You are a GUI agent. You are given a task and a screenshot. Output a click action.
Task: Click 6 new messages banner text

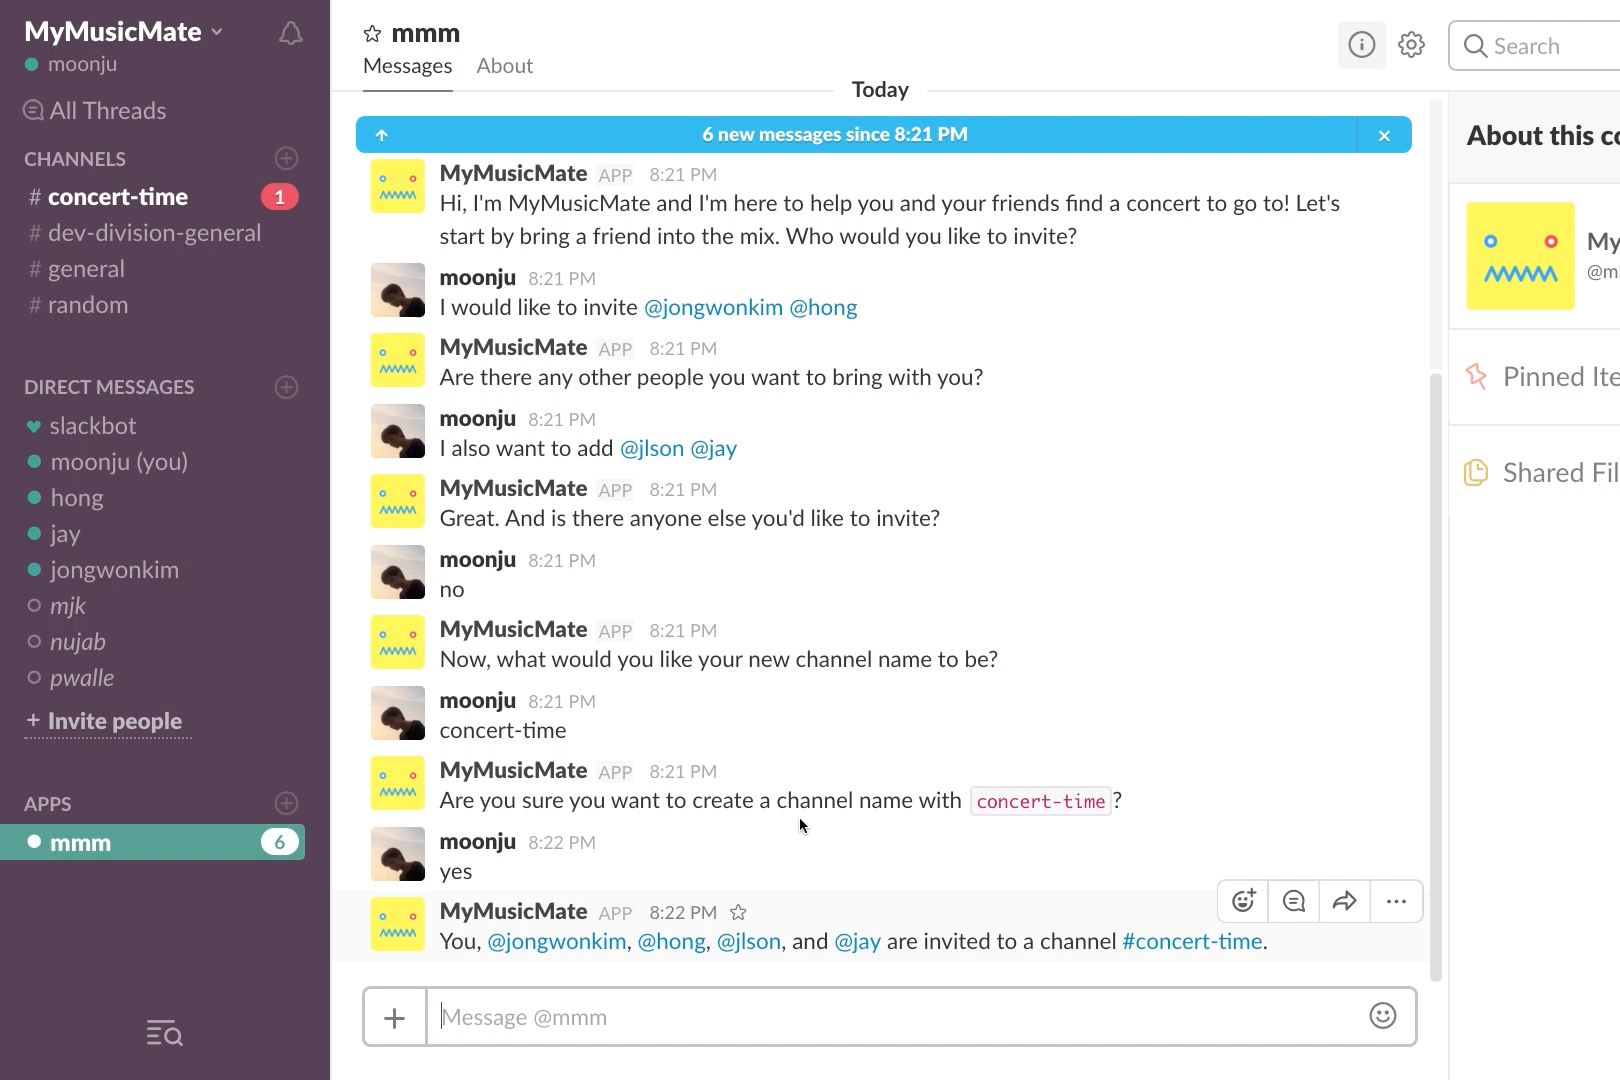(835, 135)
